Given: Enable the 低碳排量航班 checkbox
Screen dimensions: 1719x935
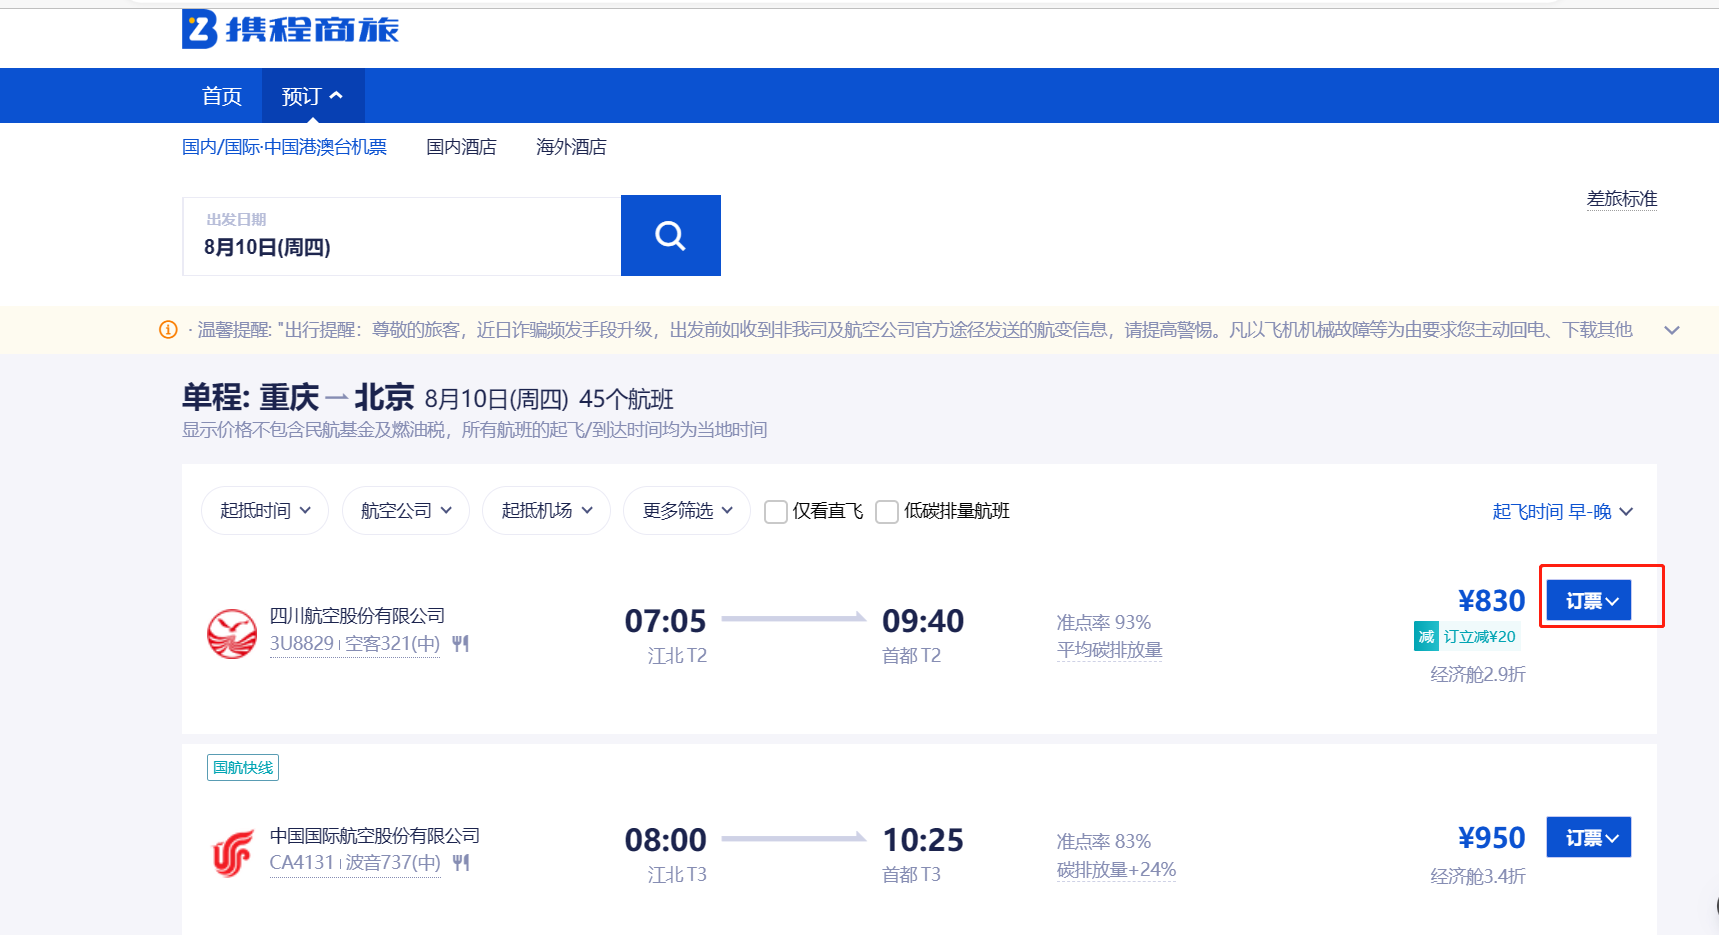Looking at the screenshot, I should 887,512.
